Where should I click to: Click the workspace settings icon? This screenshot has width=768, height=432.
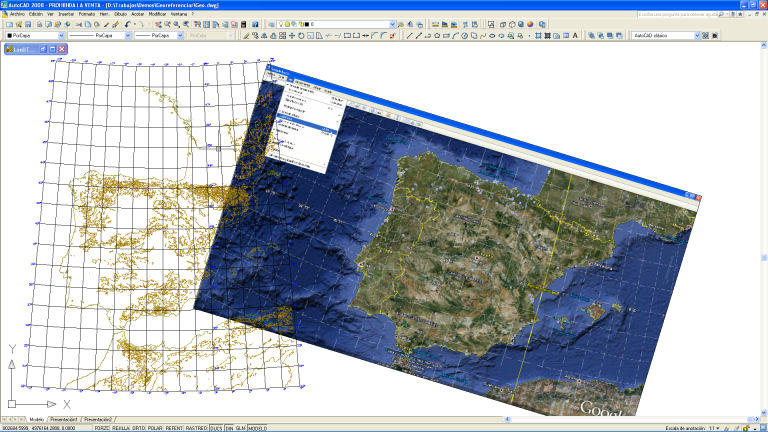tap(705, 35)
